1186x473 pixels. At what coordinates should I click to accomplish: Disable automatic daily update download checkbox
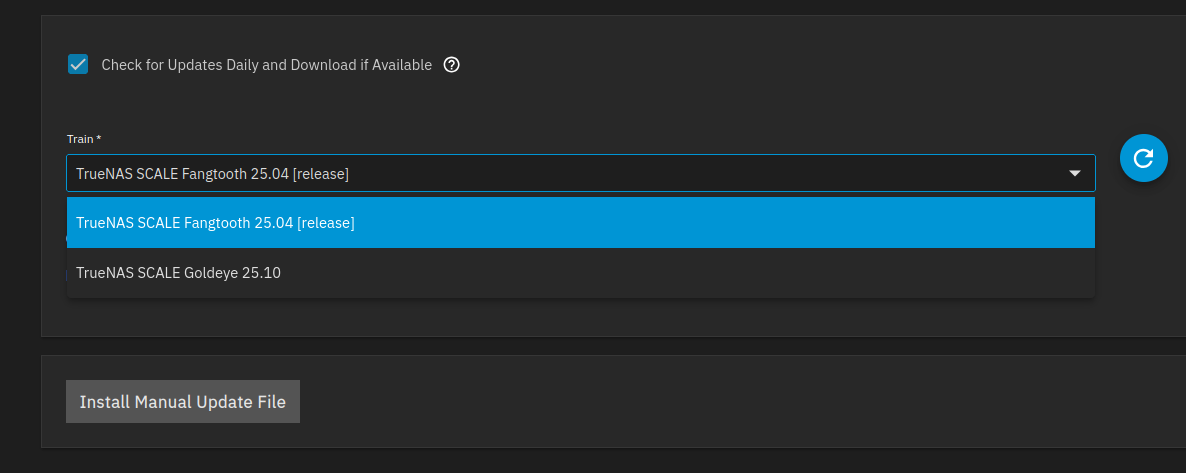coord(78,65)
